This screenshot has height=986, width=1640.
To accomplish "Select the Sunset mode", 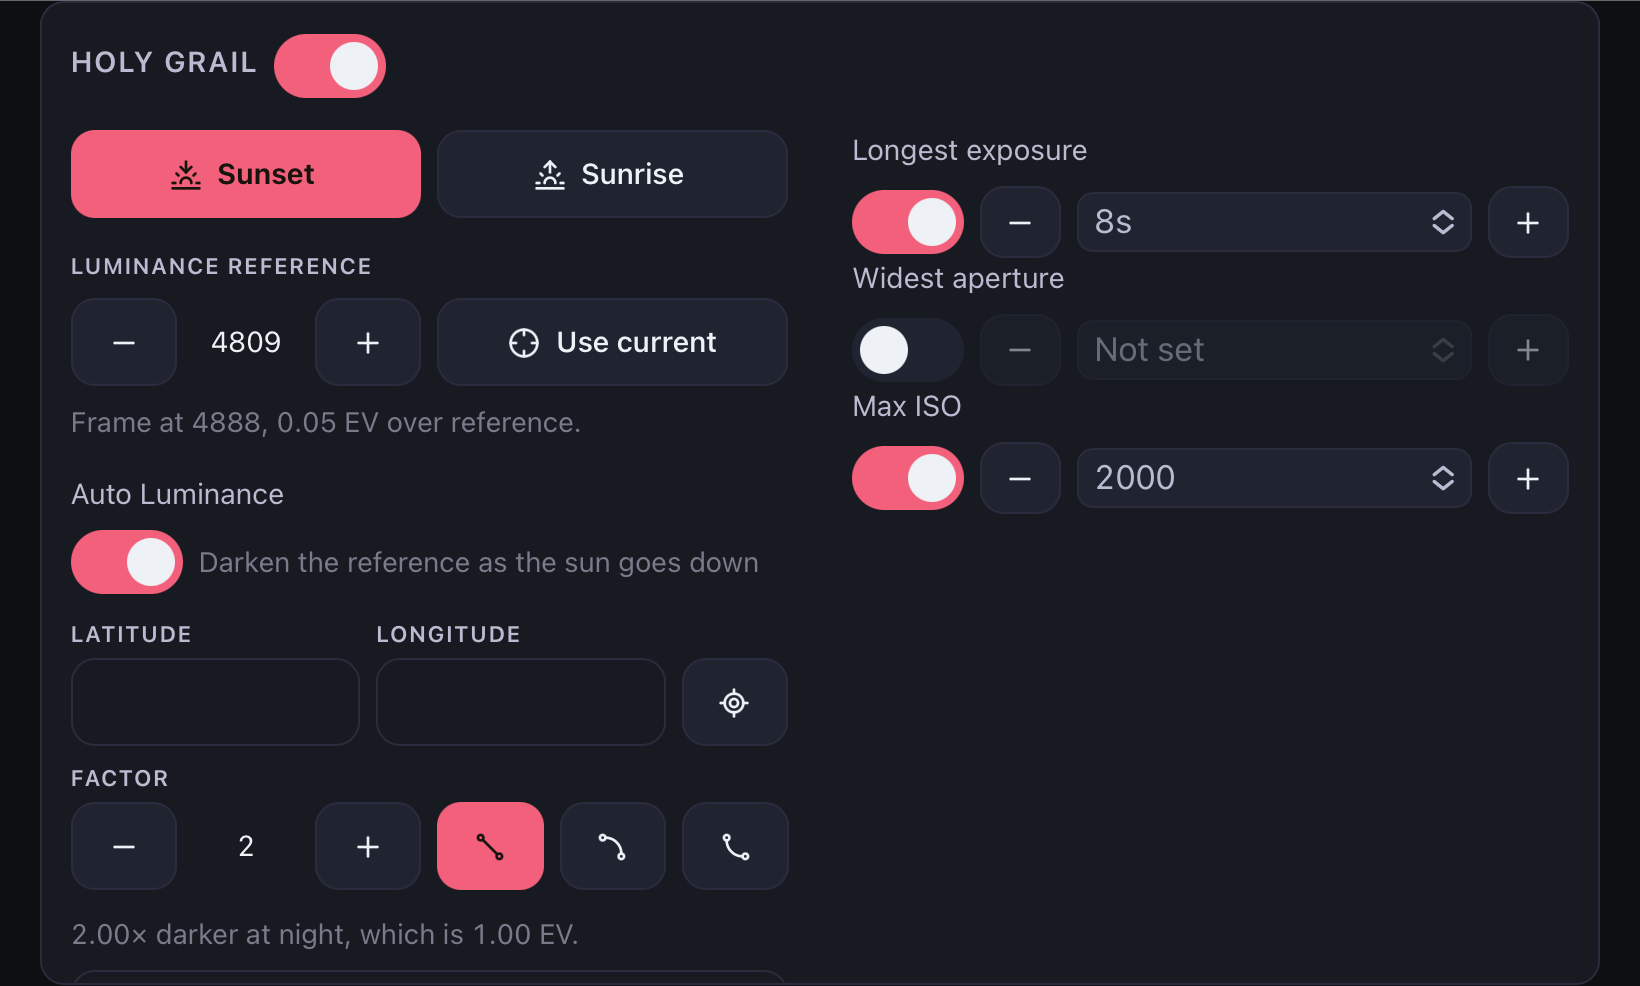I will (x=246, y=174).
